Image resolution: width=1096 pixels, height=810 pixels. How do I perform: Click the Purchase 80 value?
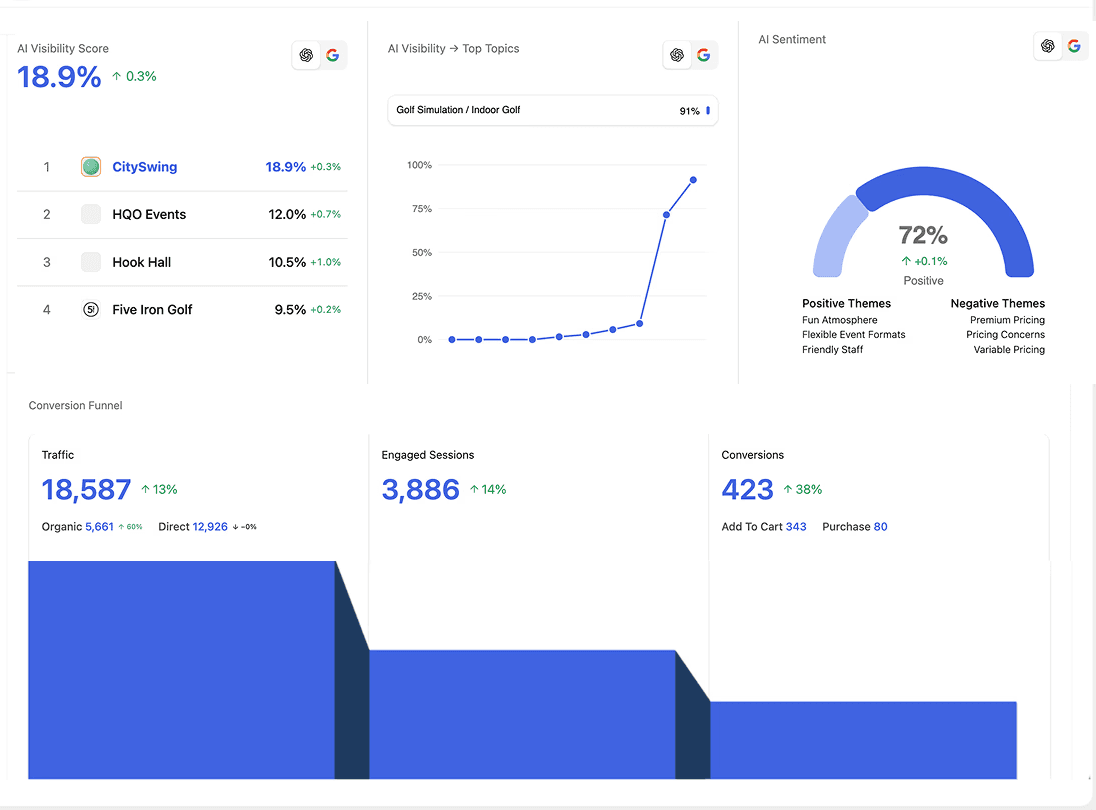tap(881, 527)
